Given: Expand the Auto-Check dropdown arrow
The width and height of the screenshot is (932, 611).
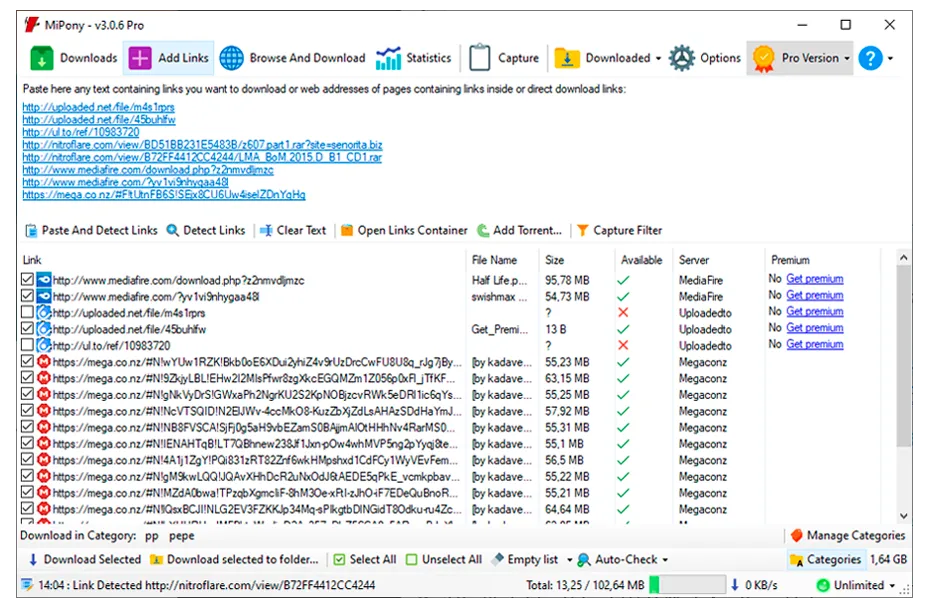Looking at the screenshot, I should coord(665,560).
